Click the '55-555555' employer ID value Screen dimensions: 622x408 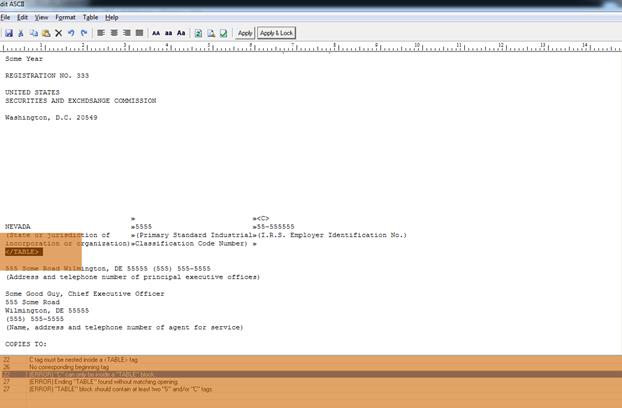(x=276, y=227)
